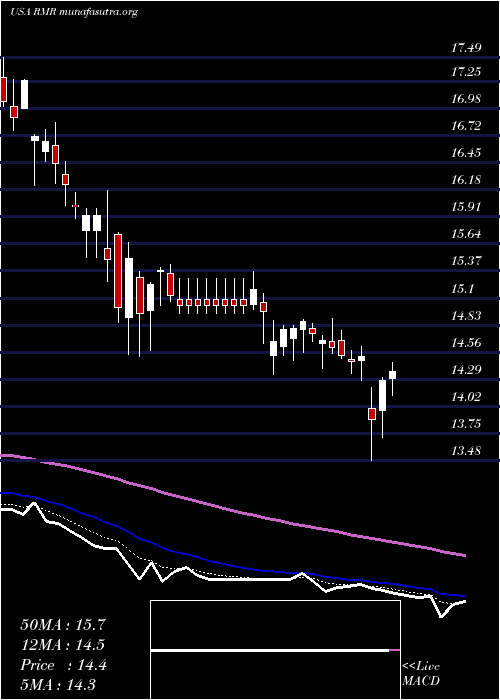Image resolution: width=500 pixels, height=700 pixels.
Task: Click the 12MA : 14.5 readout
Action: 62,645
